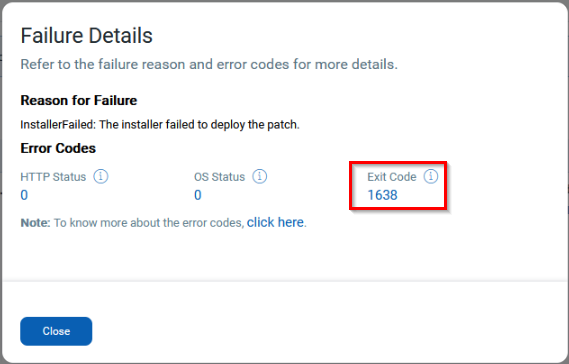Click the 'Refer to the failure reason' subtitle
Image resolution: width=569 pixels, height=364 pixels.
pyautogui.click(x=209, y=64)
